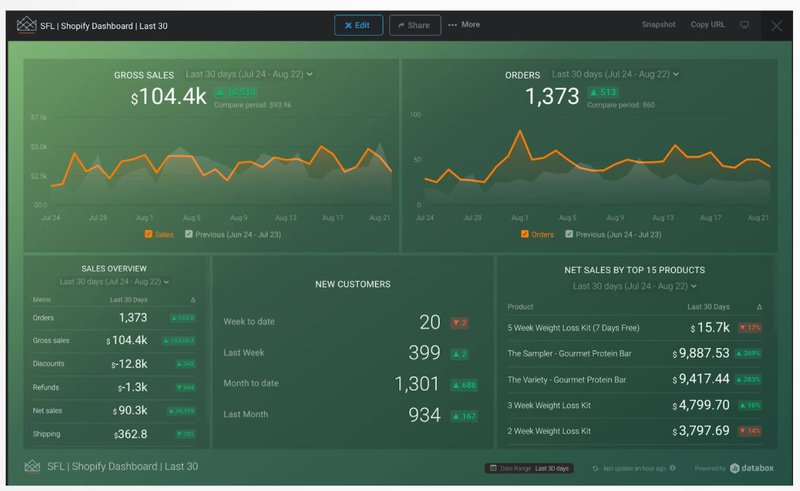Screen dimensions: 800x491
Task: Take a dashboard Snapshot
Action: (x=658, y=24)
